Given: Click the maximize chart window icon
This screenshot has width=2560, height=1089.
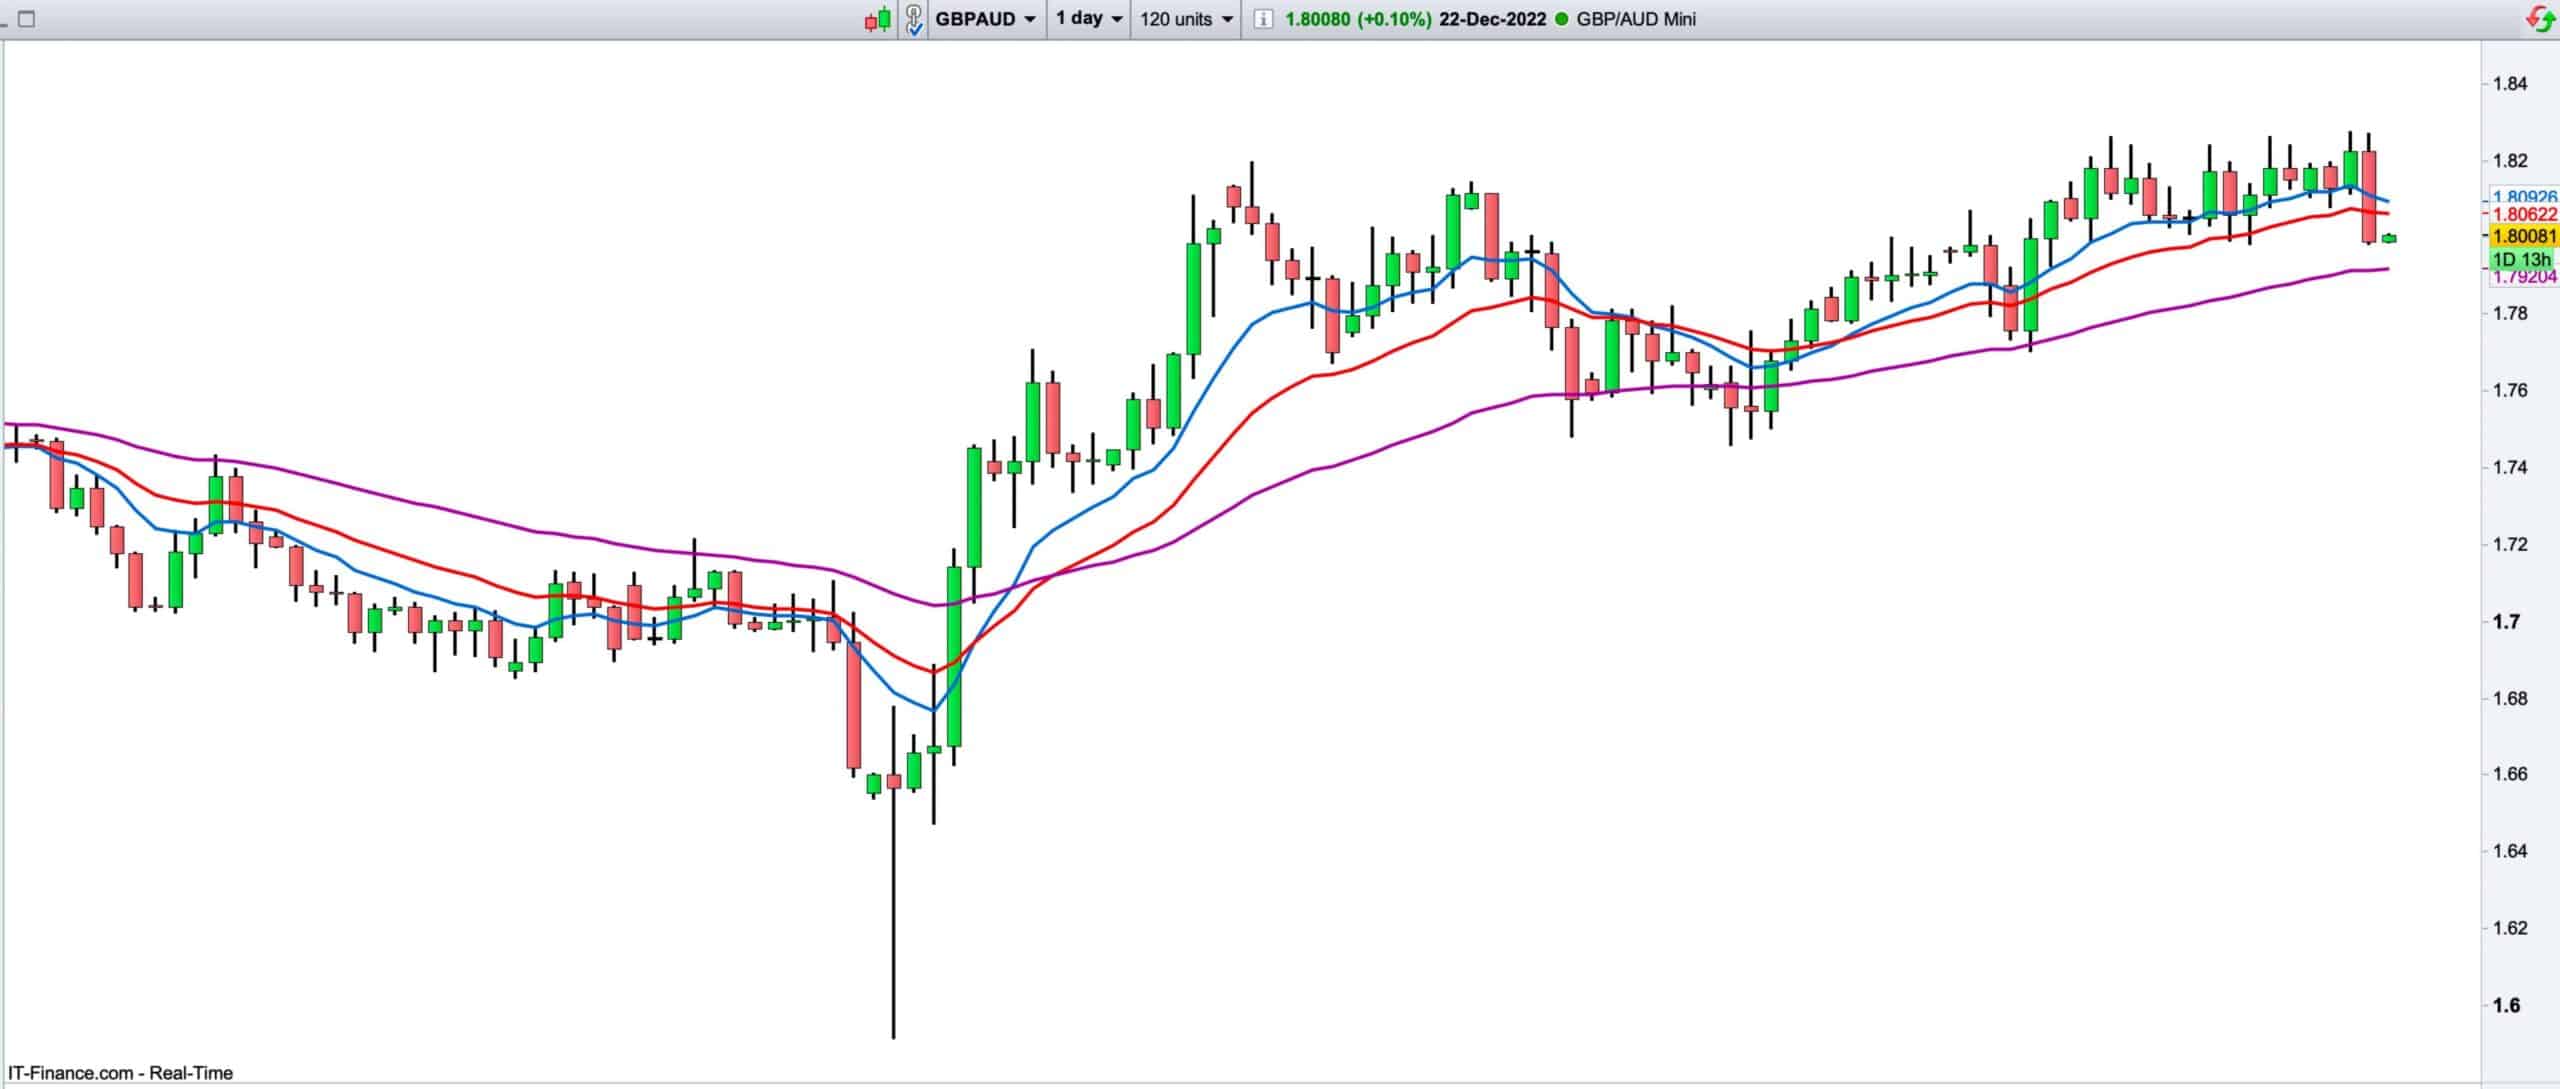Looking at the screenshot, I should click(x=27, y=19).
